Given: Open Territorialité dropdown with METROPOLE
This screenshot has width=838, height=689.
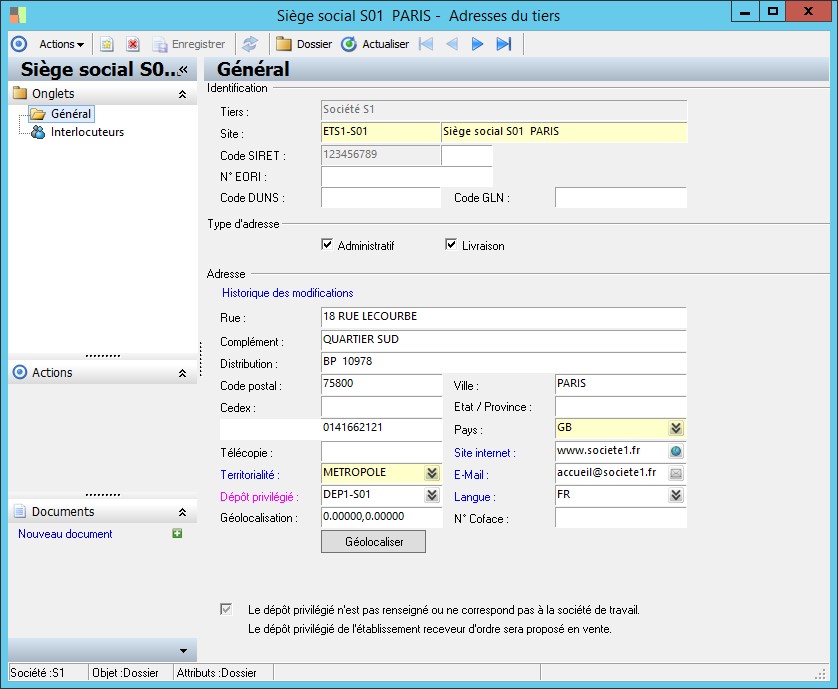Looking at the screenshot, I should click(432, 473).
